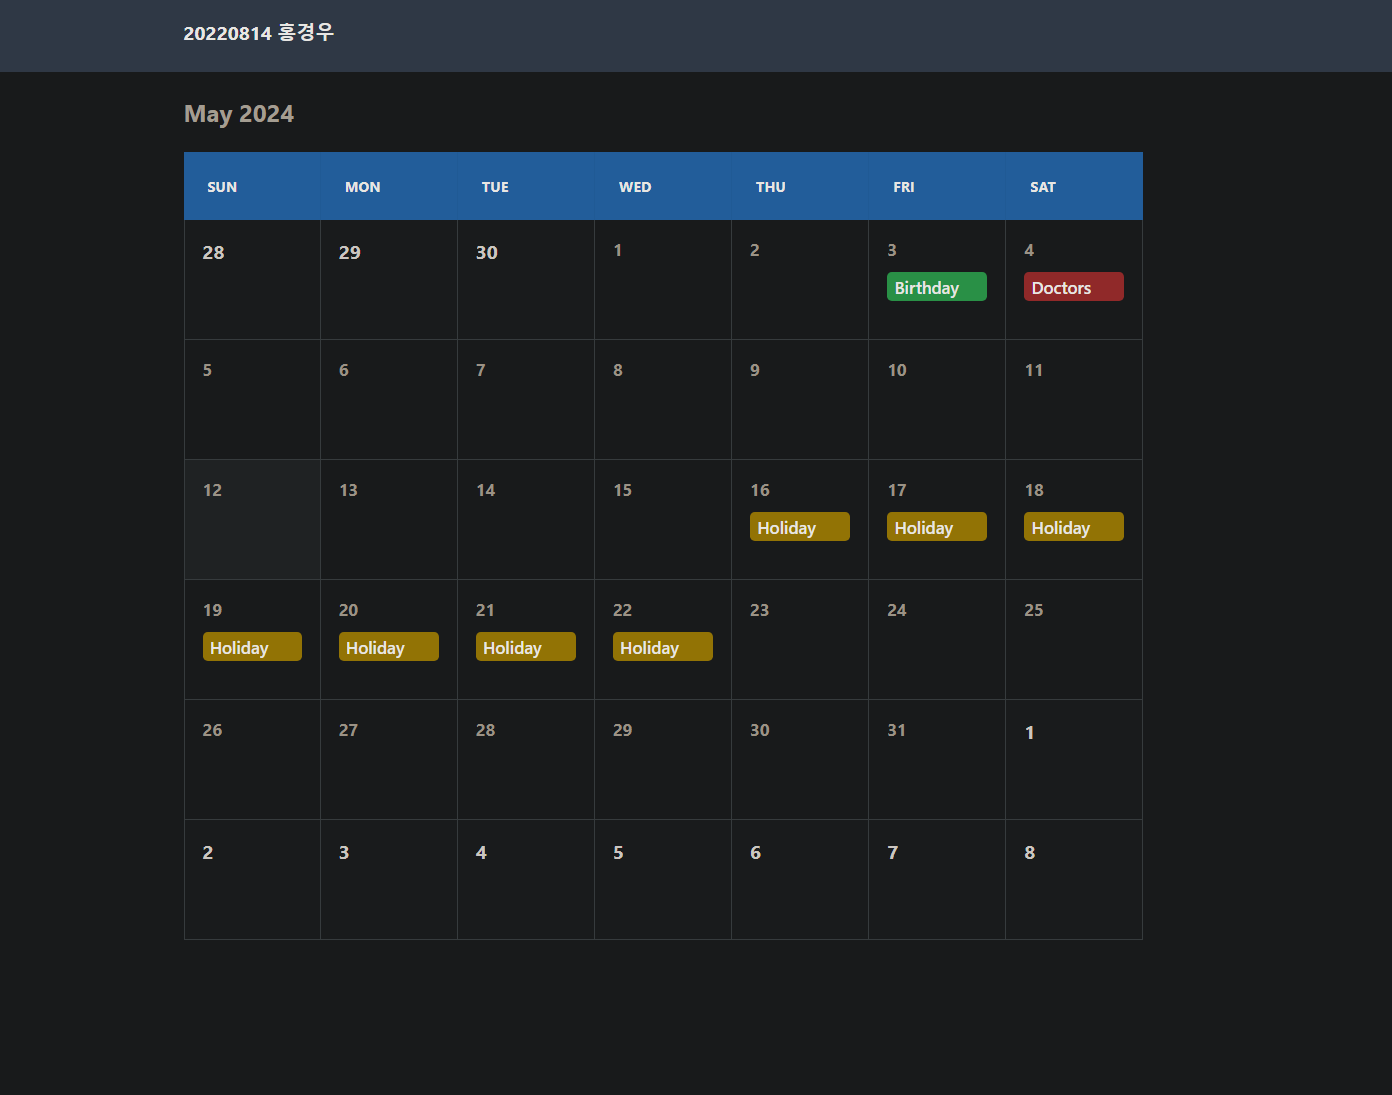Select the May 15 day cell
The image size is (1392, 1095).
tap(663, 520)
